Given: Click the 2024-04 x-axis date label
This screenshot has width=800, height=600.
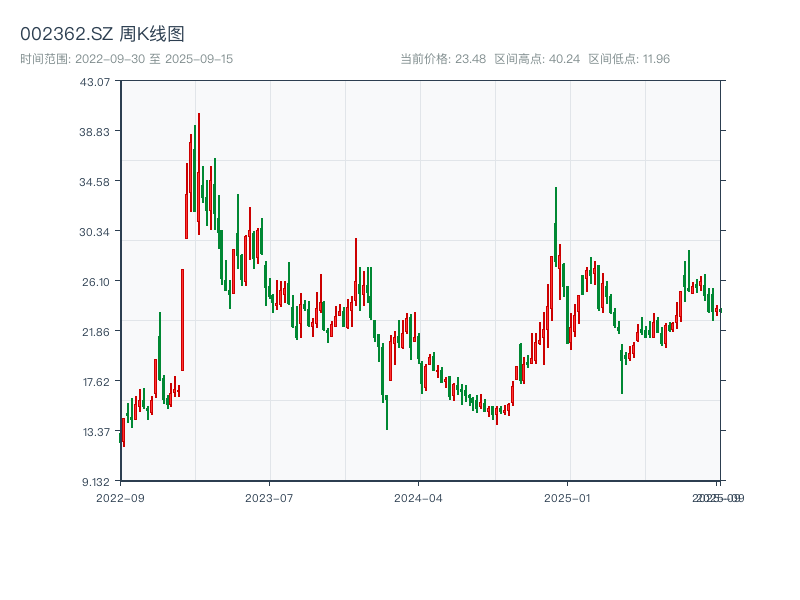Looking at the screenshot, I should [x=418, y=497].
